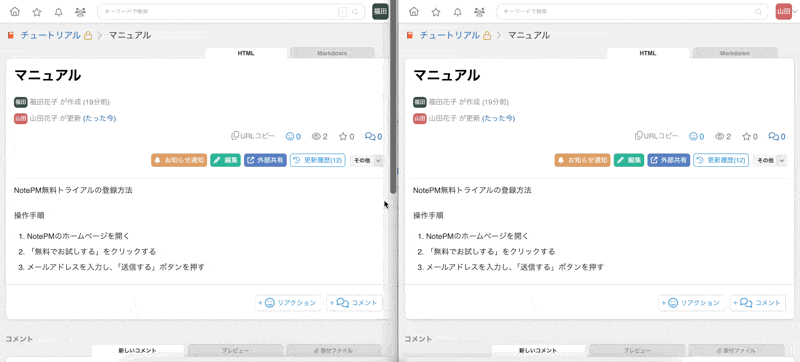The image size is (800, 362).
Task: Expand その他 dropdown in right window
Action: pyautogui.click(x=770, y=160)
